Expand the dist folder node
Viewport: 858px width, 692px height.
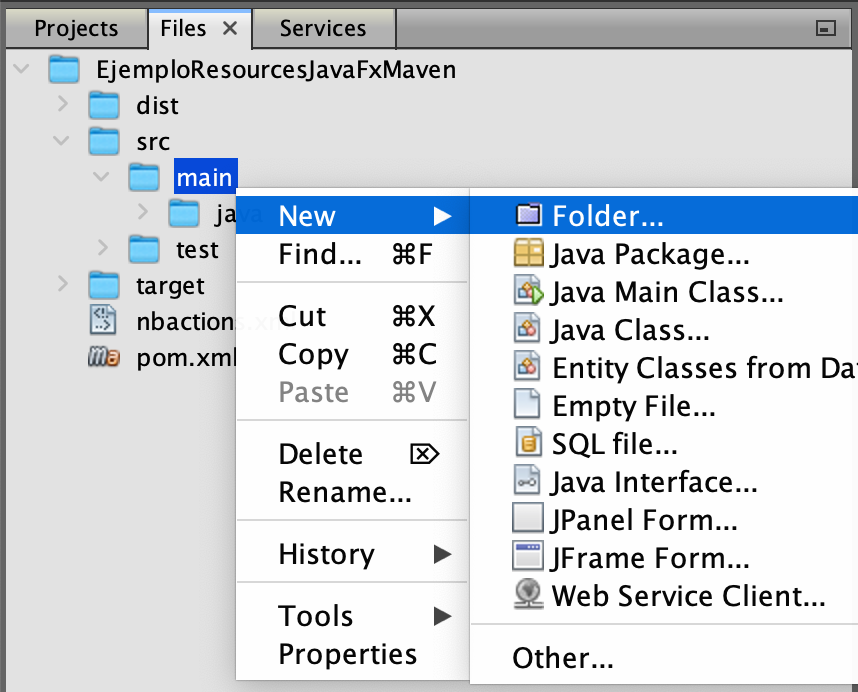[62, 104]
